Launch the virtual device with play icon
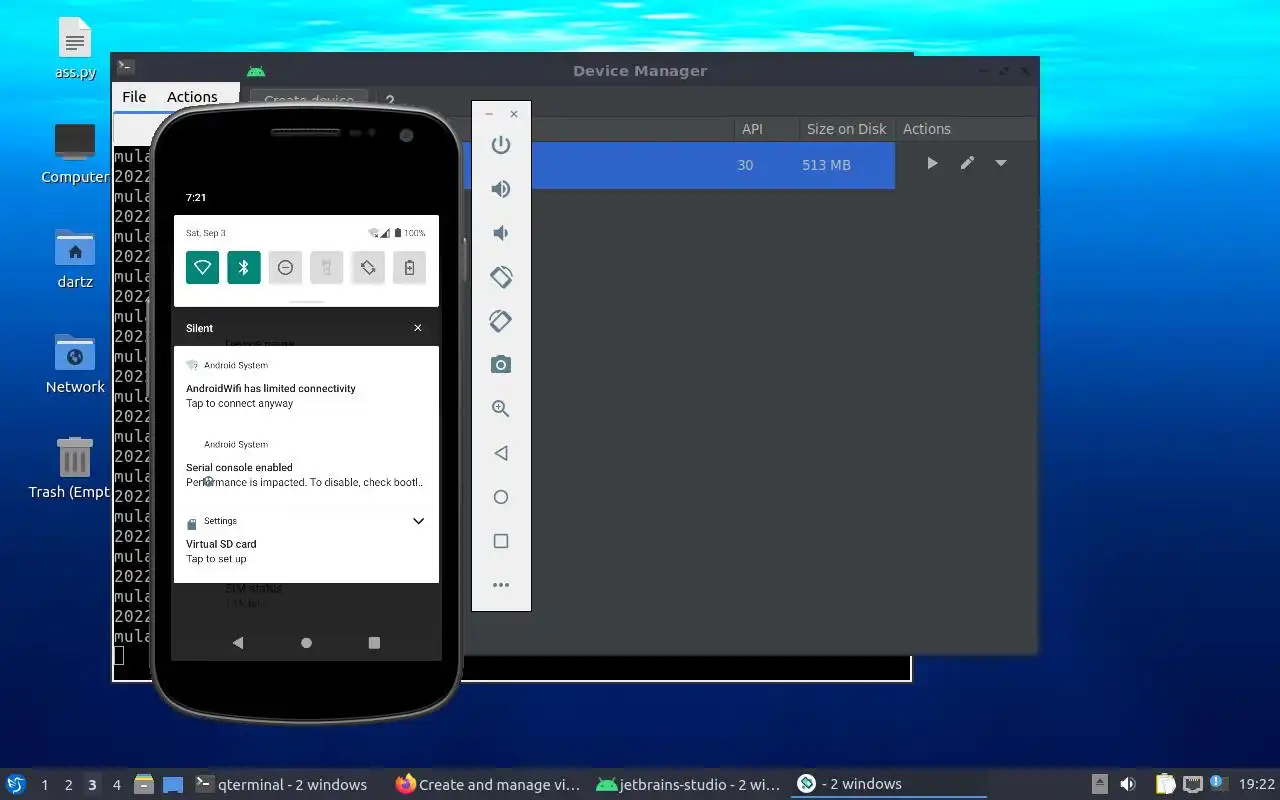 (932, 163)
